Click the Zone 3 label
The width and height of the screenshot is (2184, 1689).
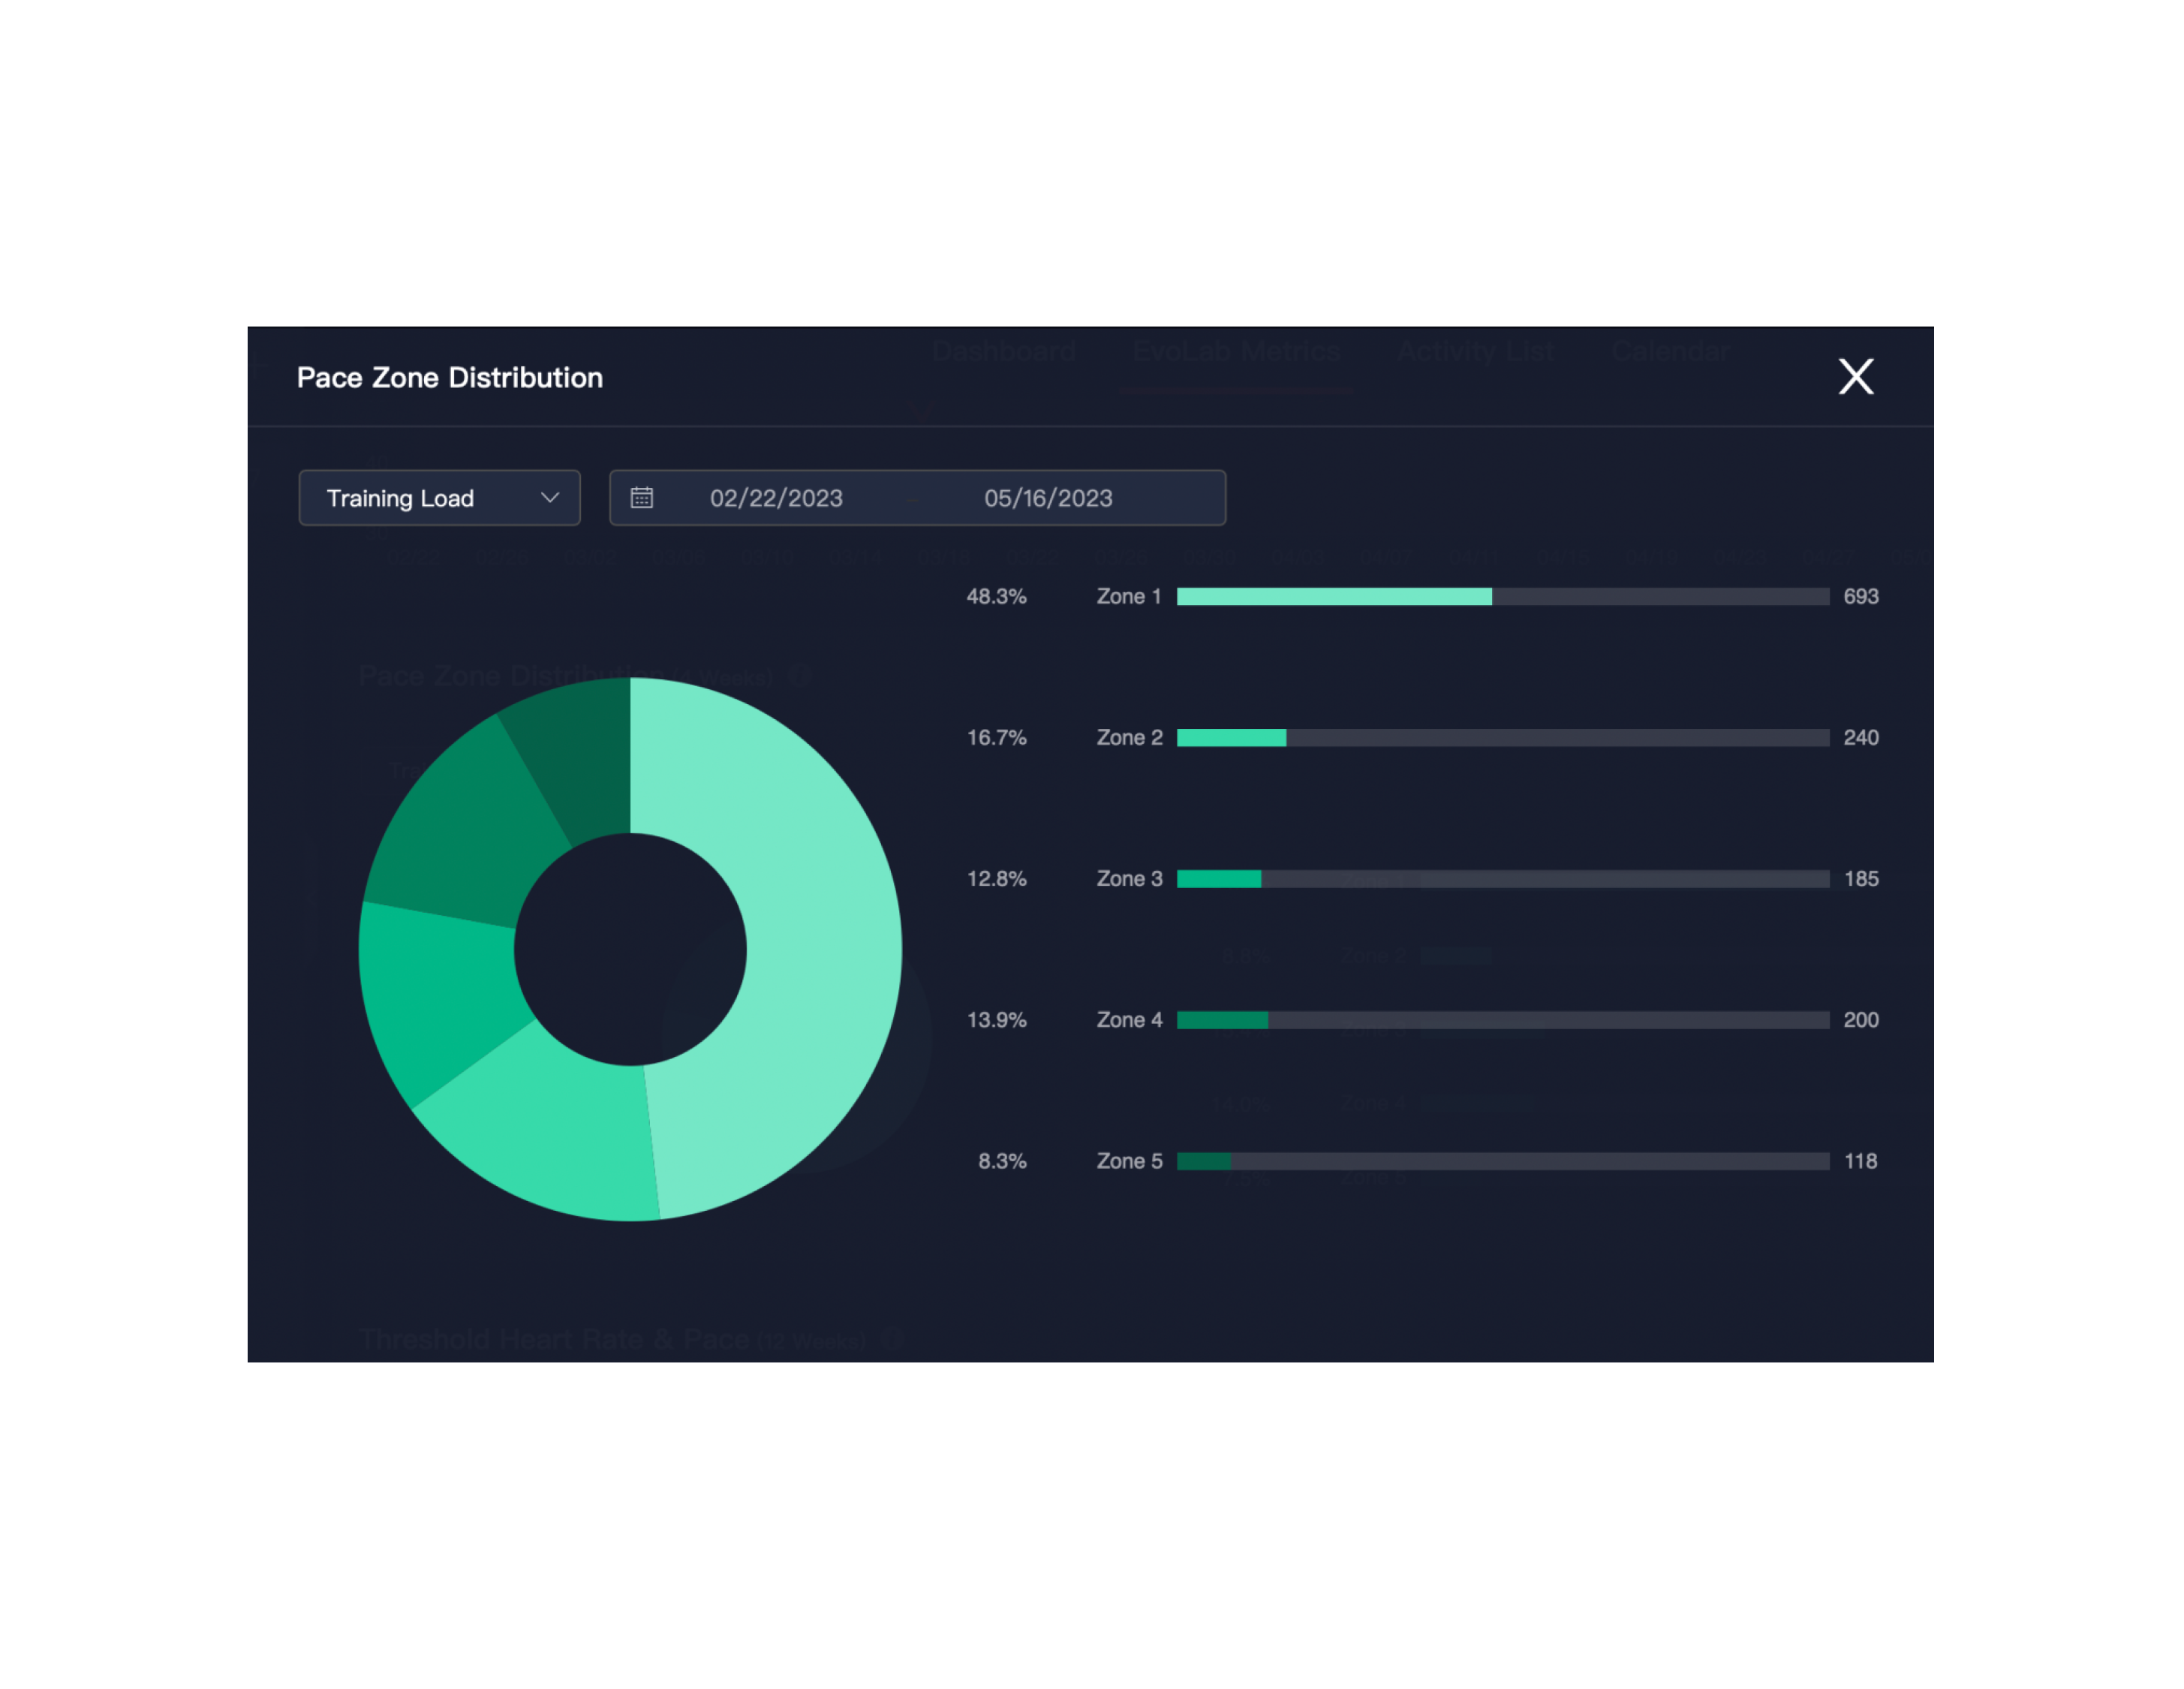(1129, 879)
